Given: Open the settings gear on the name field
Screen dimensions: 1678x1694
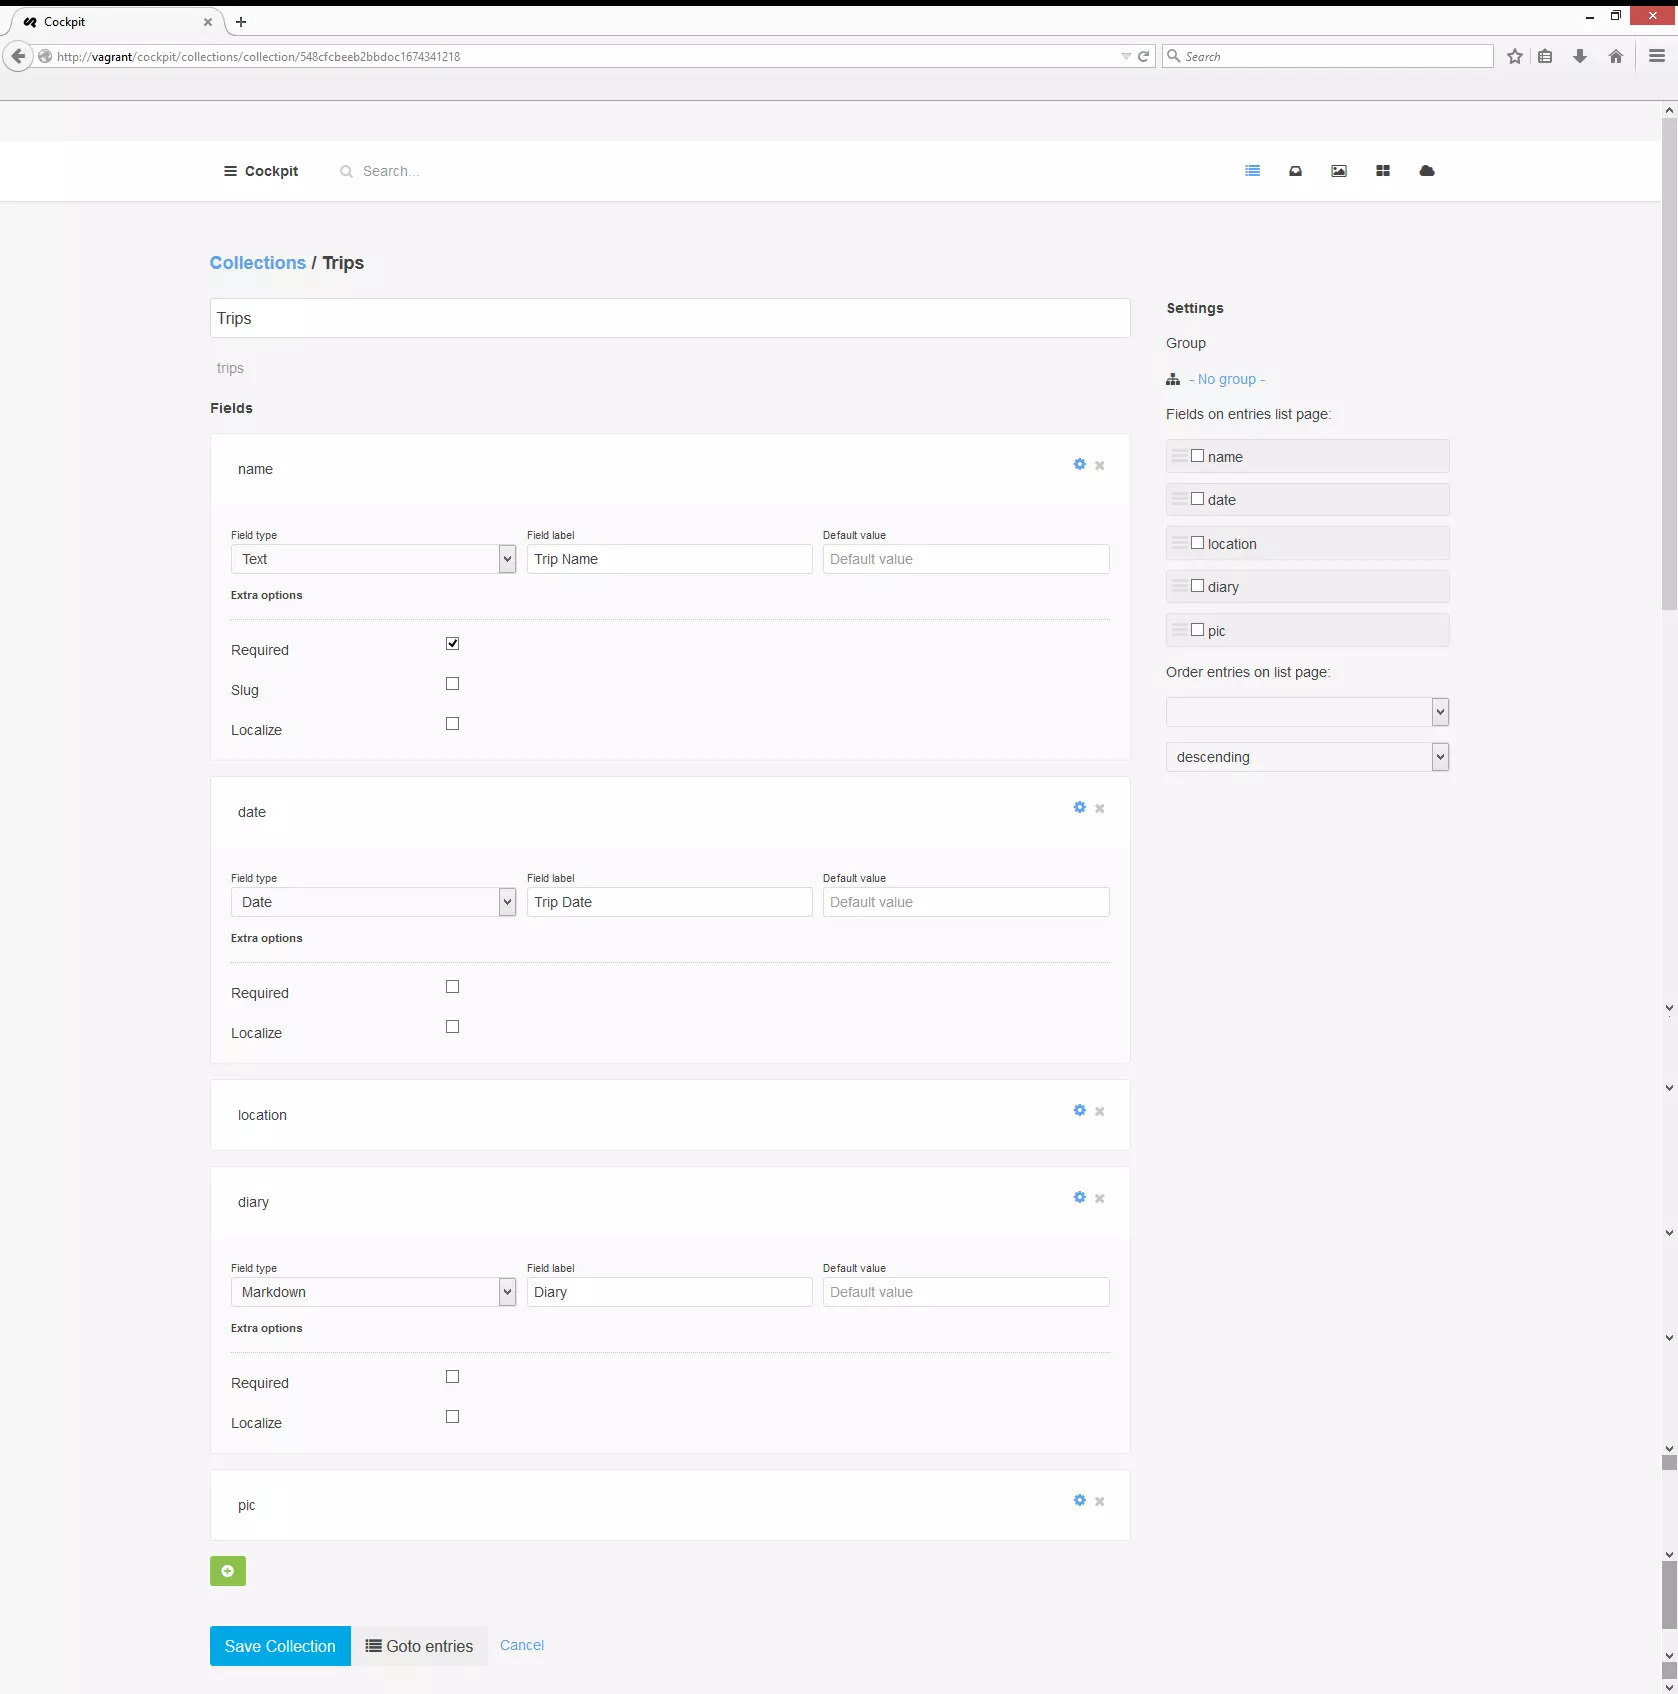Looking at the screenshot, I should coord(1079,464).
